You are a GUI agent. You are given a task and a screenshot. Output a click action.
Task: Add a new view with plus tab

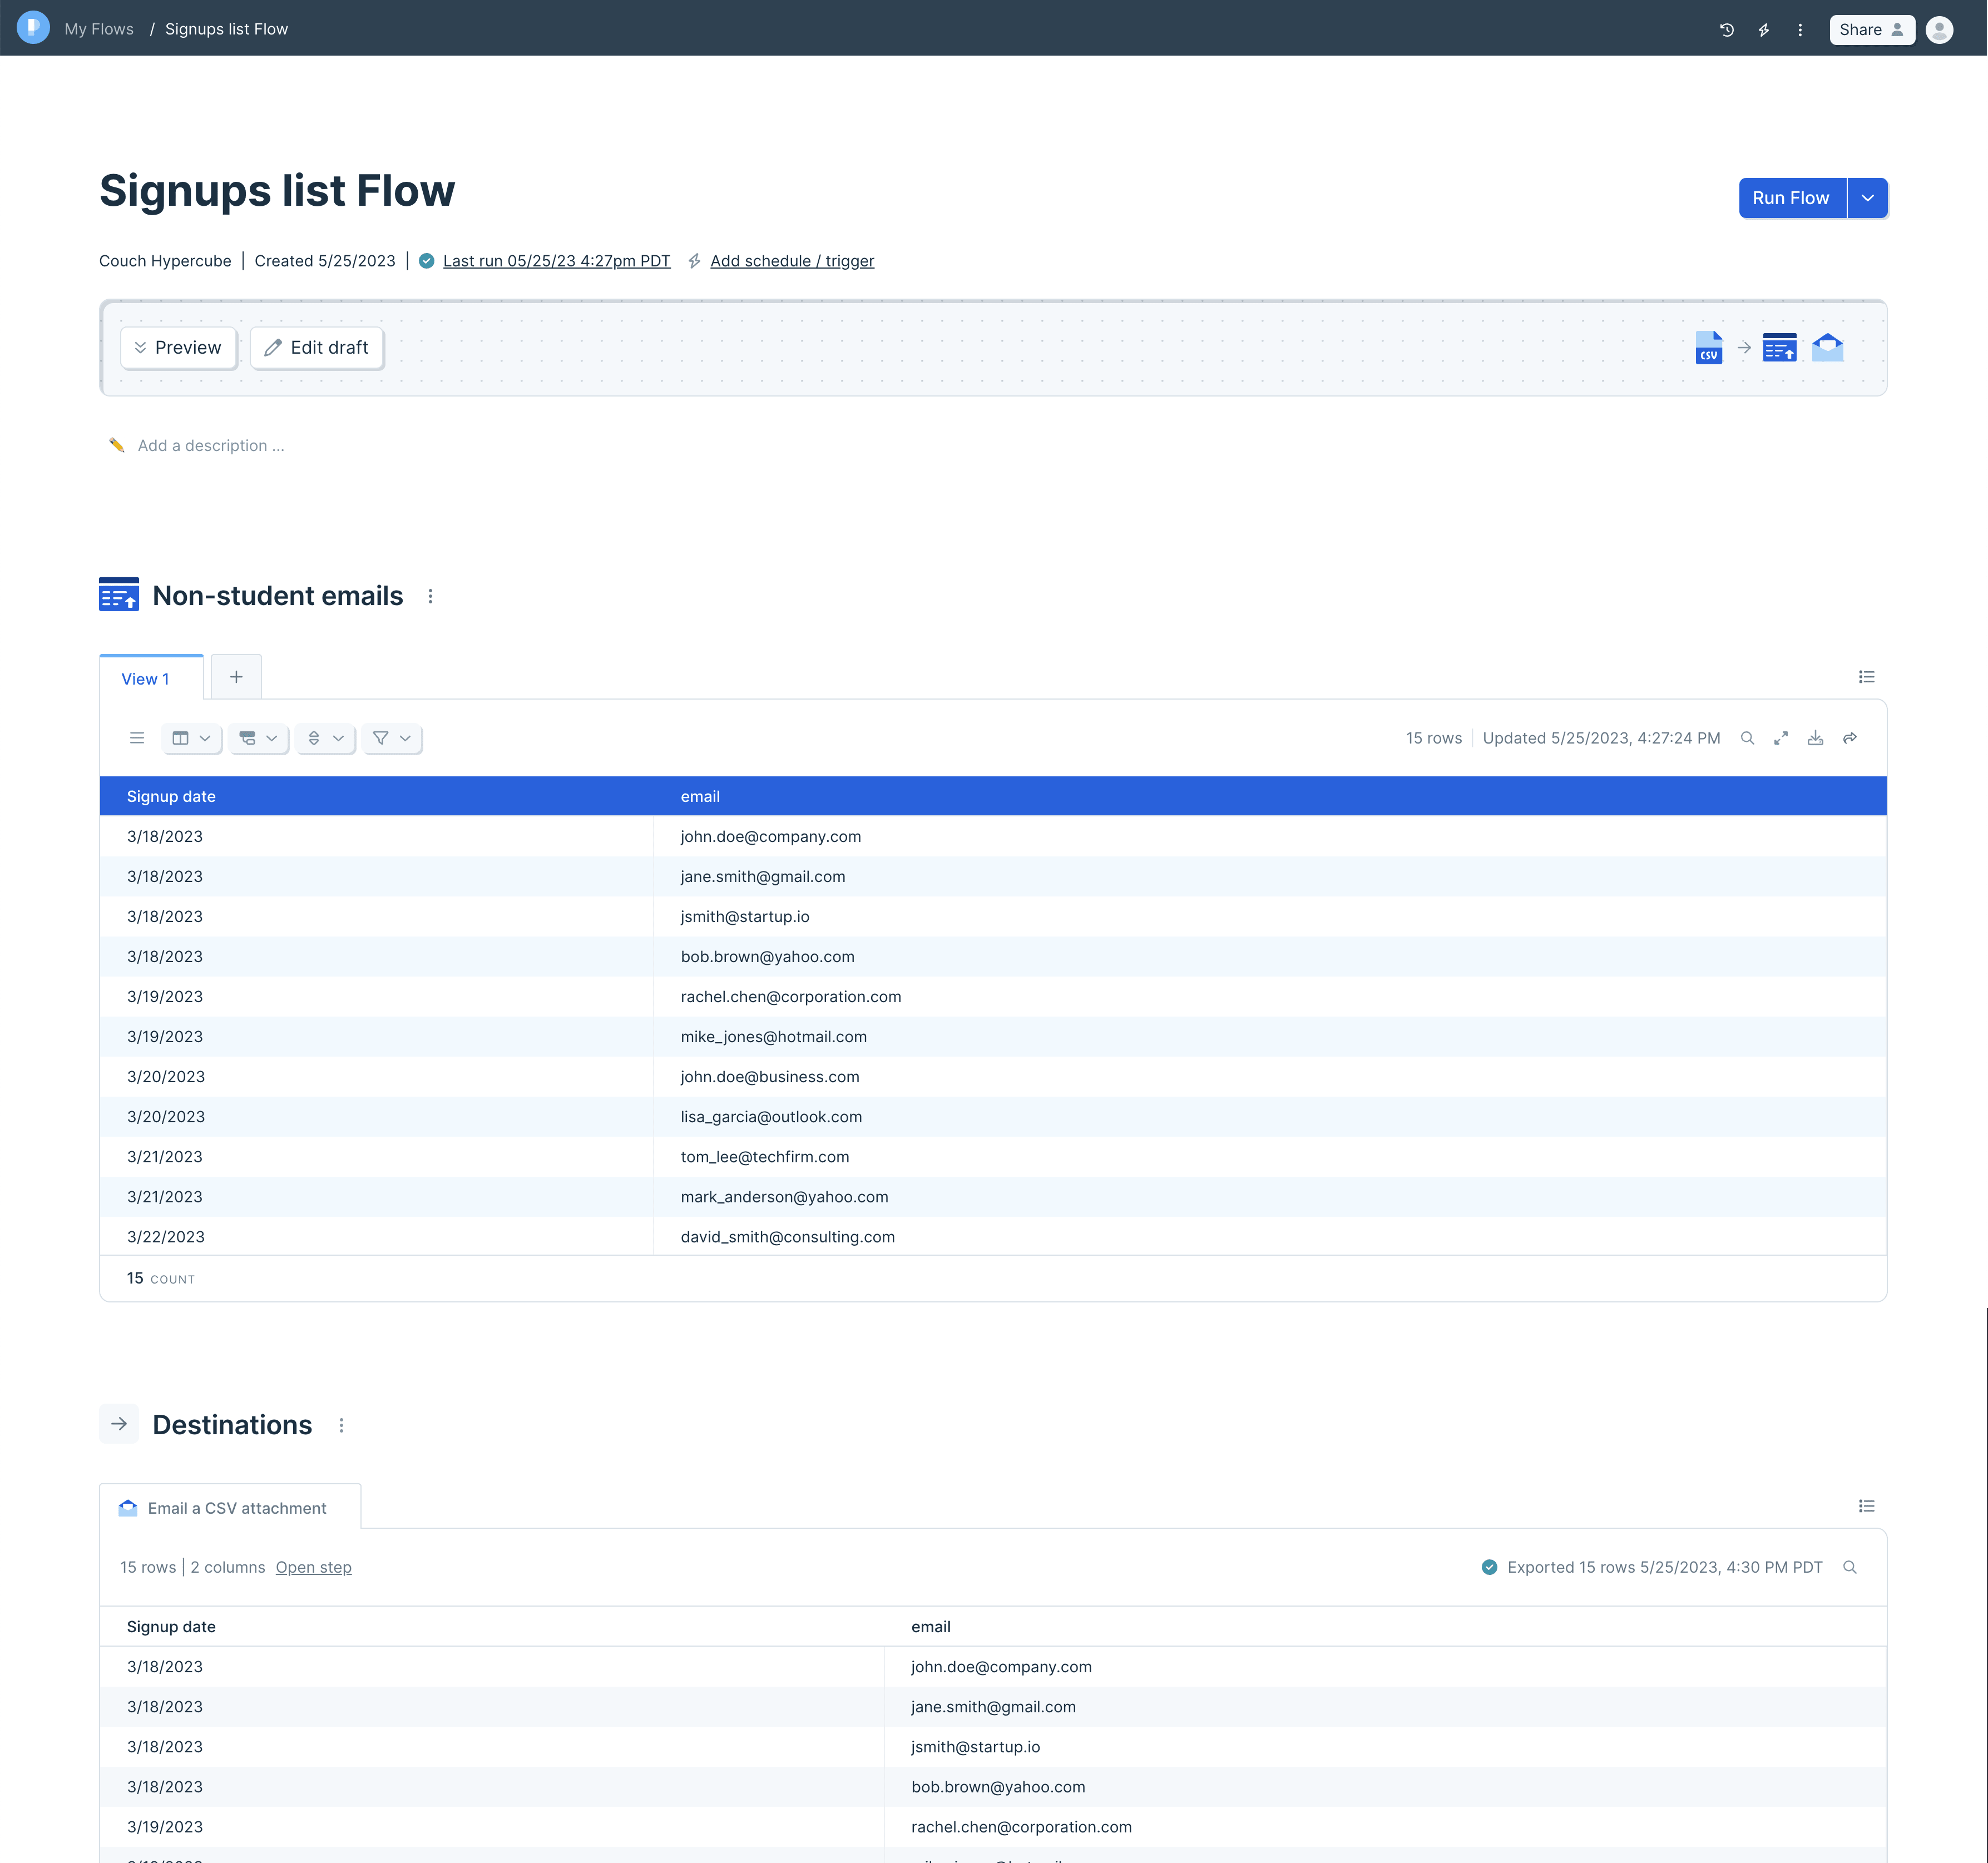click(x=236, y=677)
